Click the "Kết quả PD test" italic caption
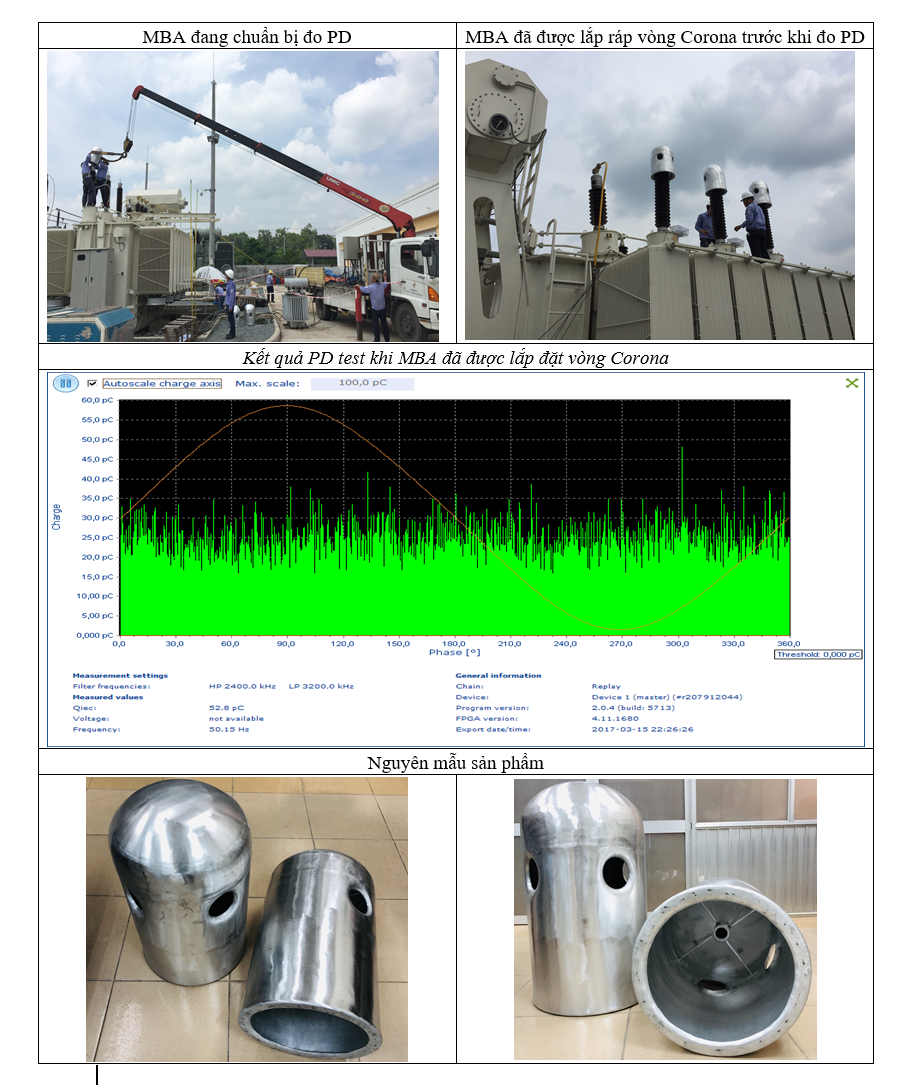 (x=455, y=358)
